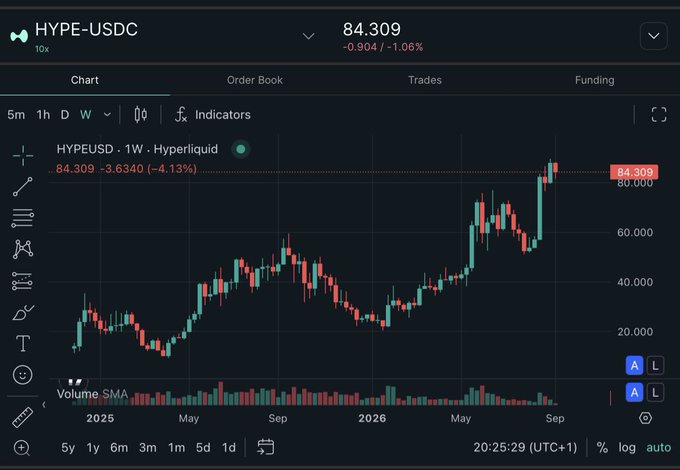
Task: Toggle auto scale mode
Action: (658, 447)
